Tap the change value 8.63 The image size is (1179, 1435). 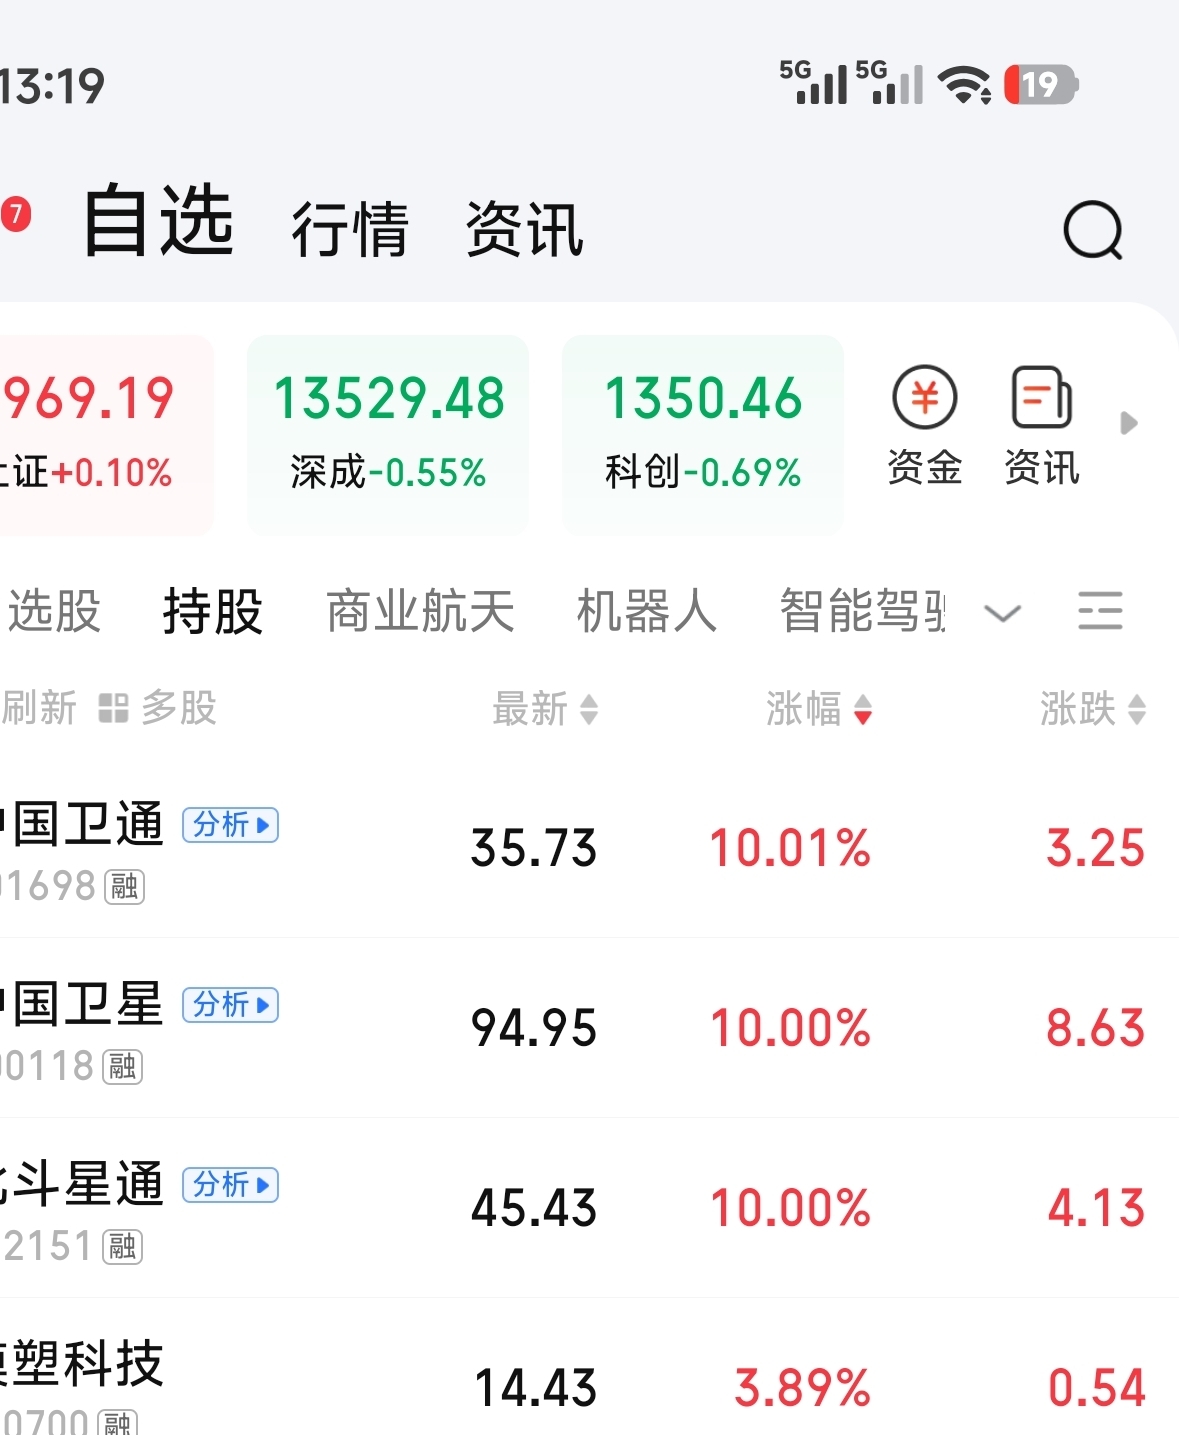point(1095,1028)
